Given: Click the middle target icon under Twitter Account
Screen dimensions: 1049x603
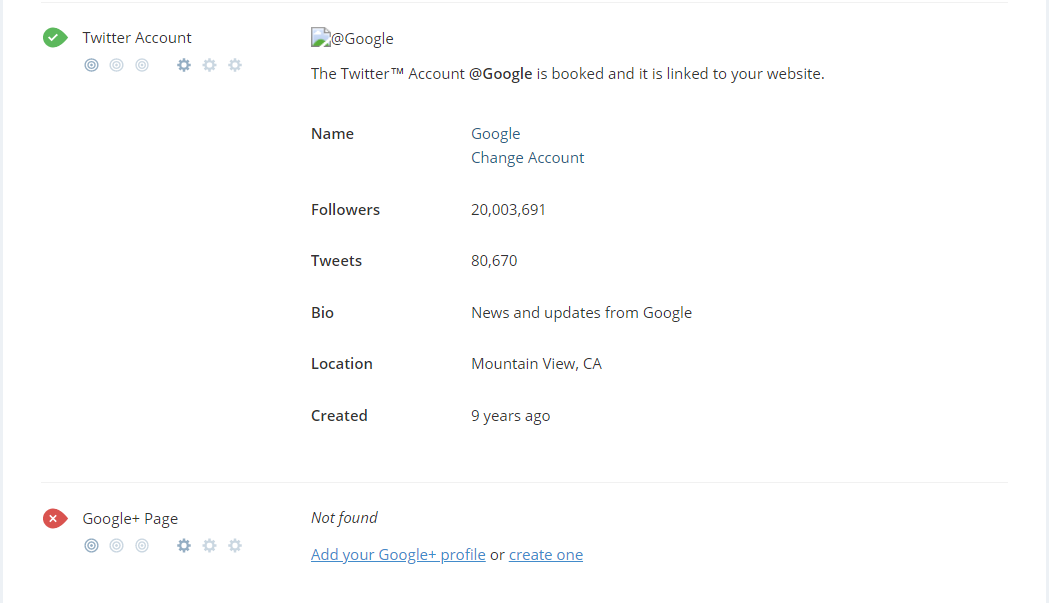Looking at the screenshot, I should 117,65.
